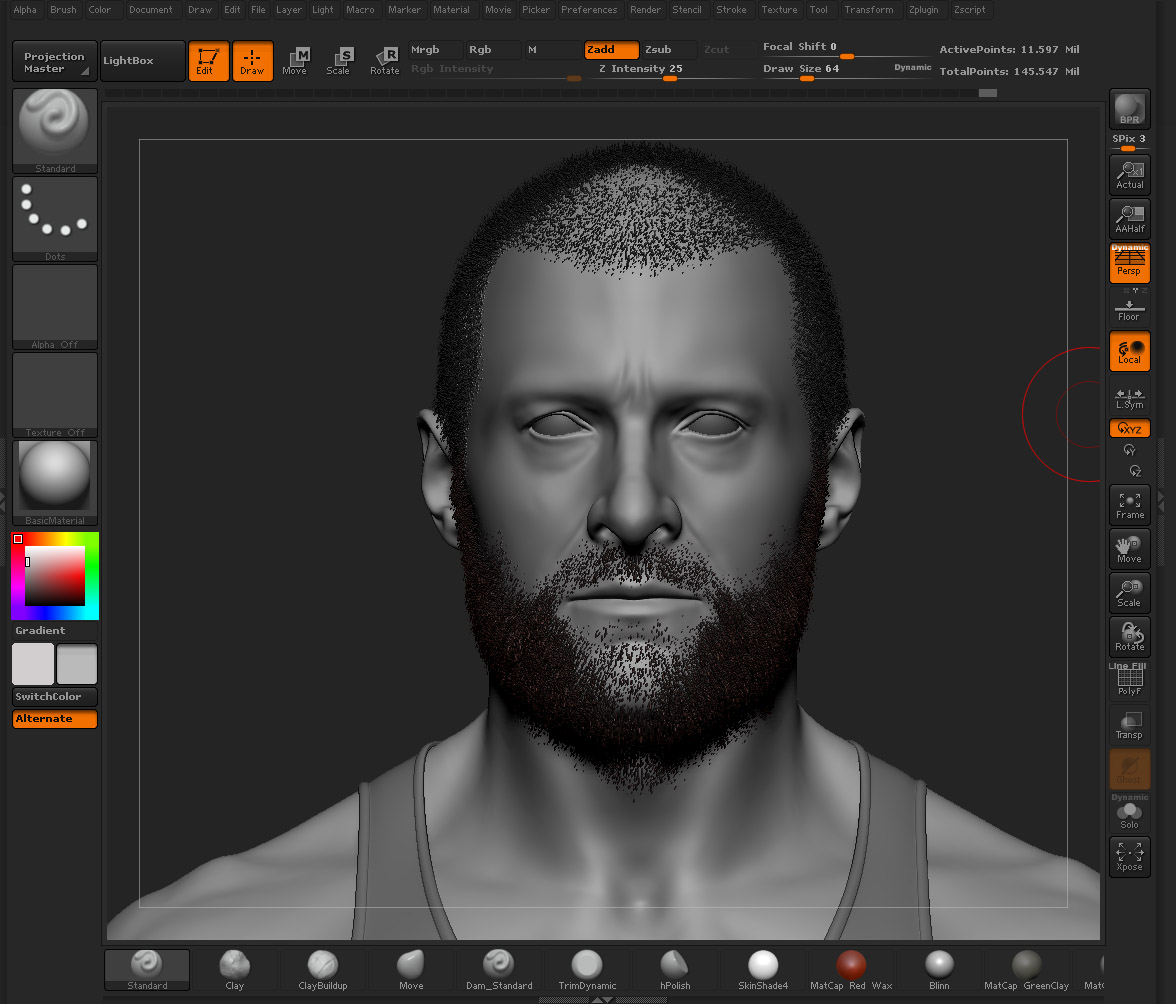Apply the MatCap Red Wax material
The width and height of the screenshot is (1176, 1004).
pos(851,970)
